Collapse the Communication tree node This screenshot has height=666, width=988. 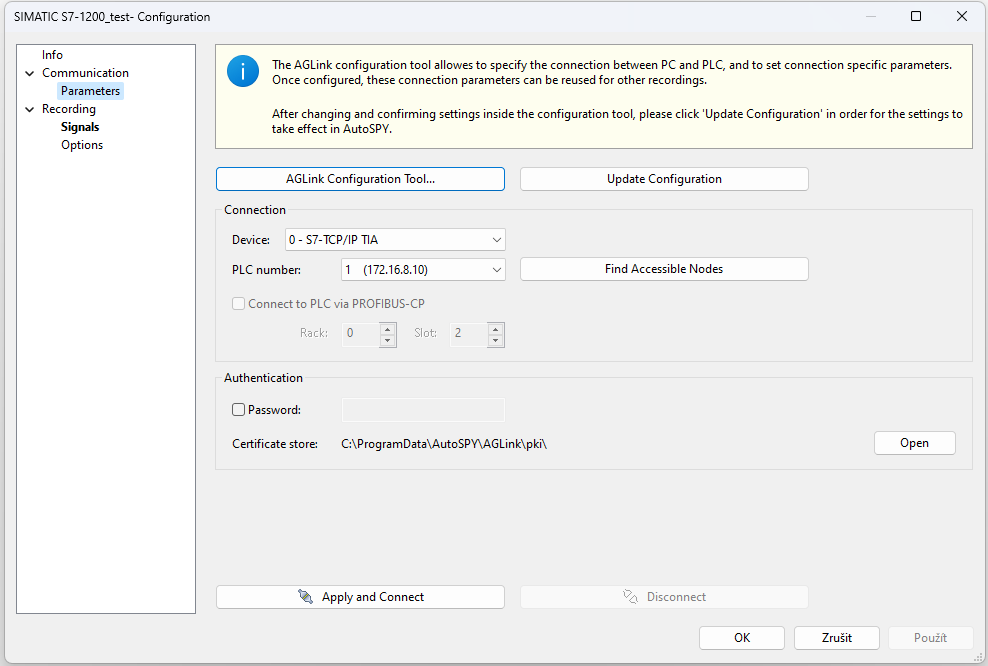tap(30, 73)
